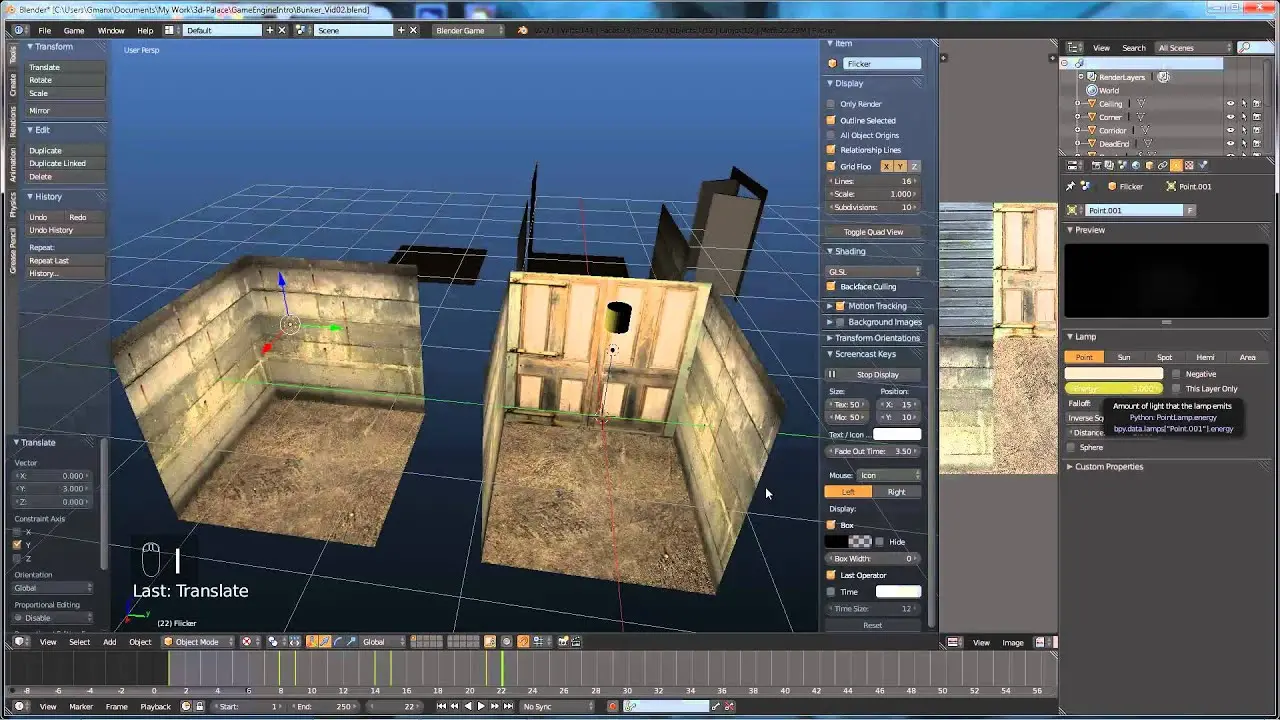
Task: Click the outliner search magnifier icon
Action: click(x=1244, y=48)
